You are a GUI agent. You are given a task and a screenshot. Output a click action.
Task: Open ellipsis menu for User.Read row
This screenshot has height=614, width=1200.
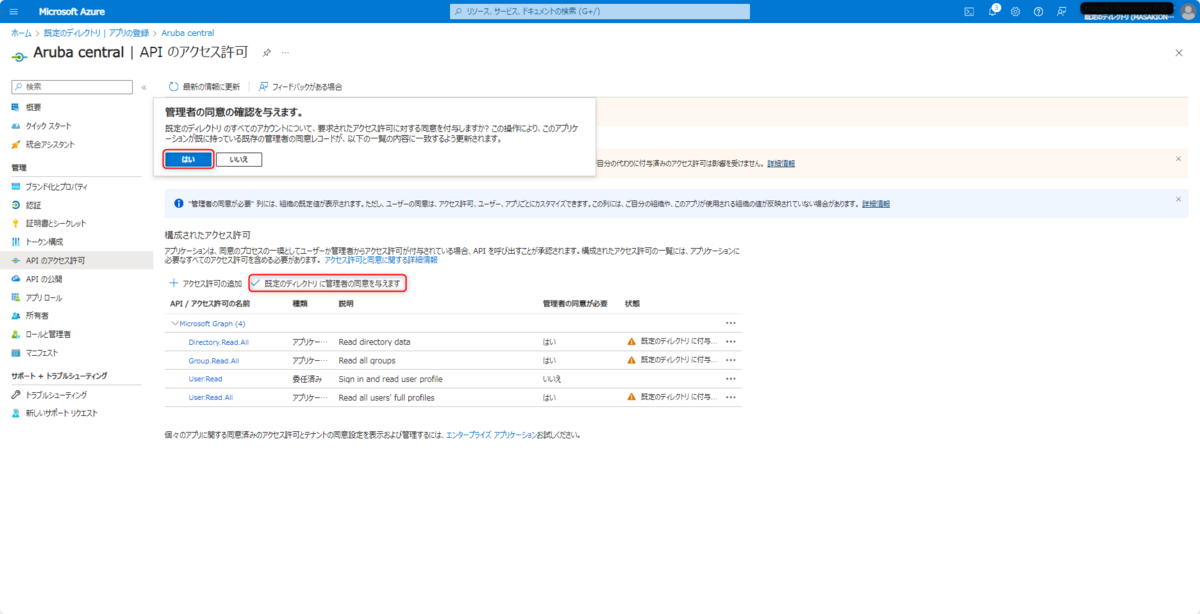[x=731, y=379]
